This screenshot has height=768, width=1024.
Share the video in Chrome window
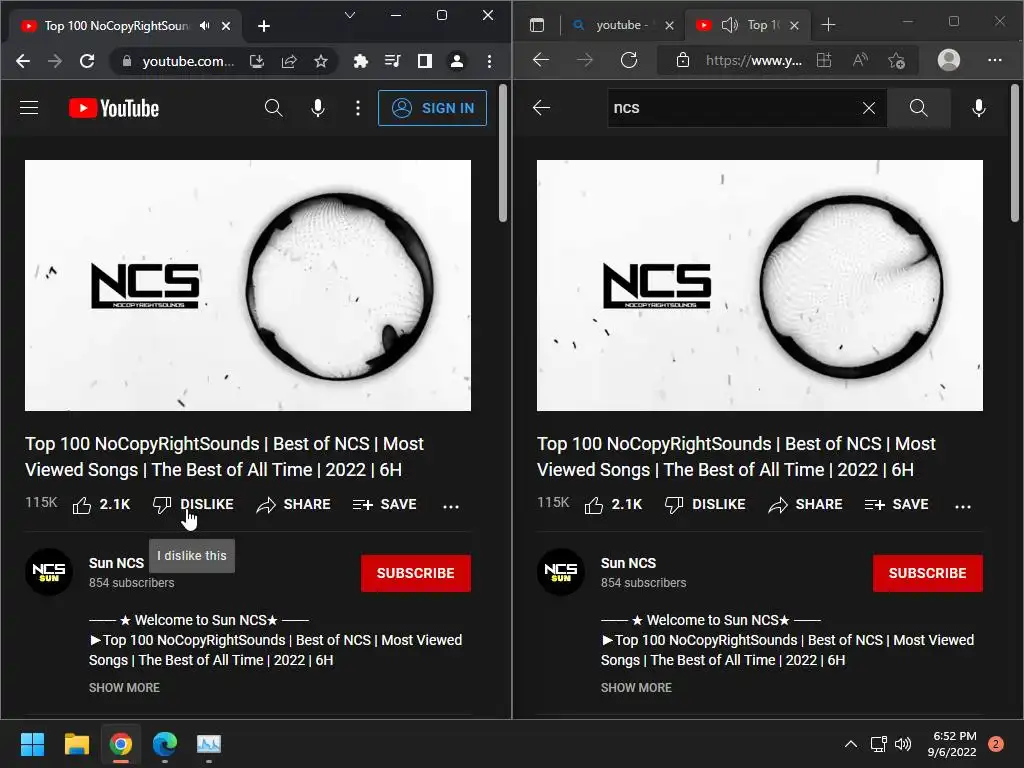(x=294, y=505)
